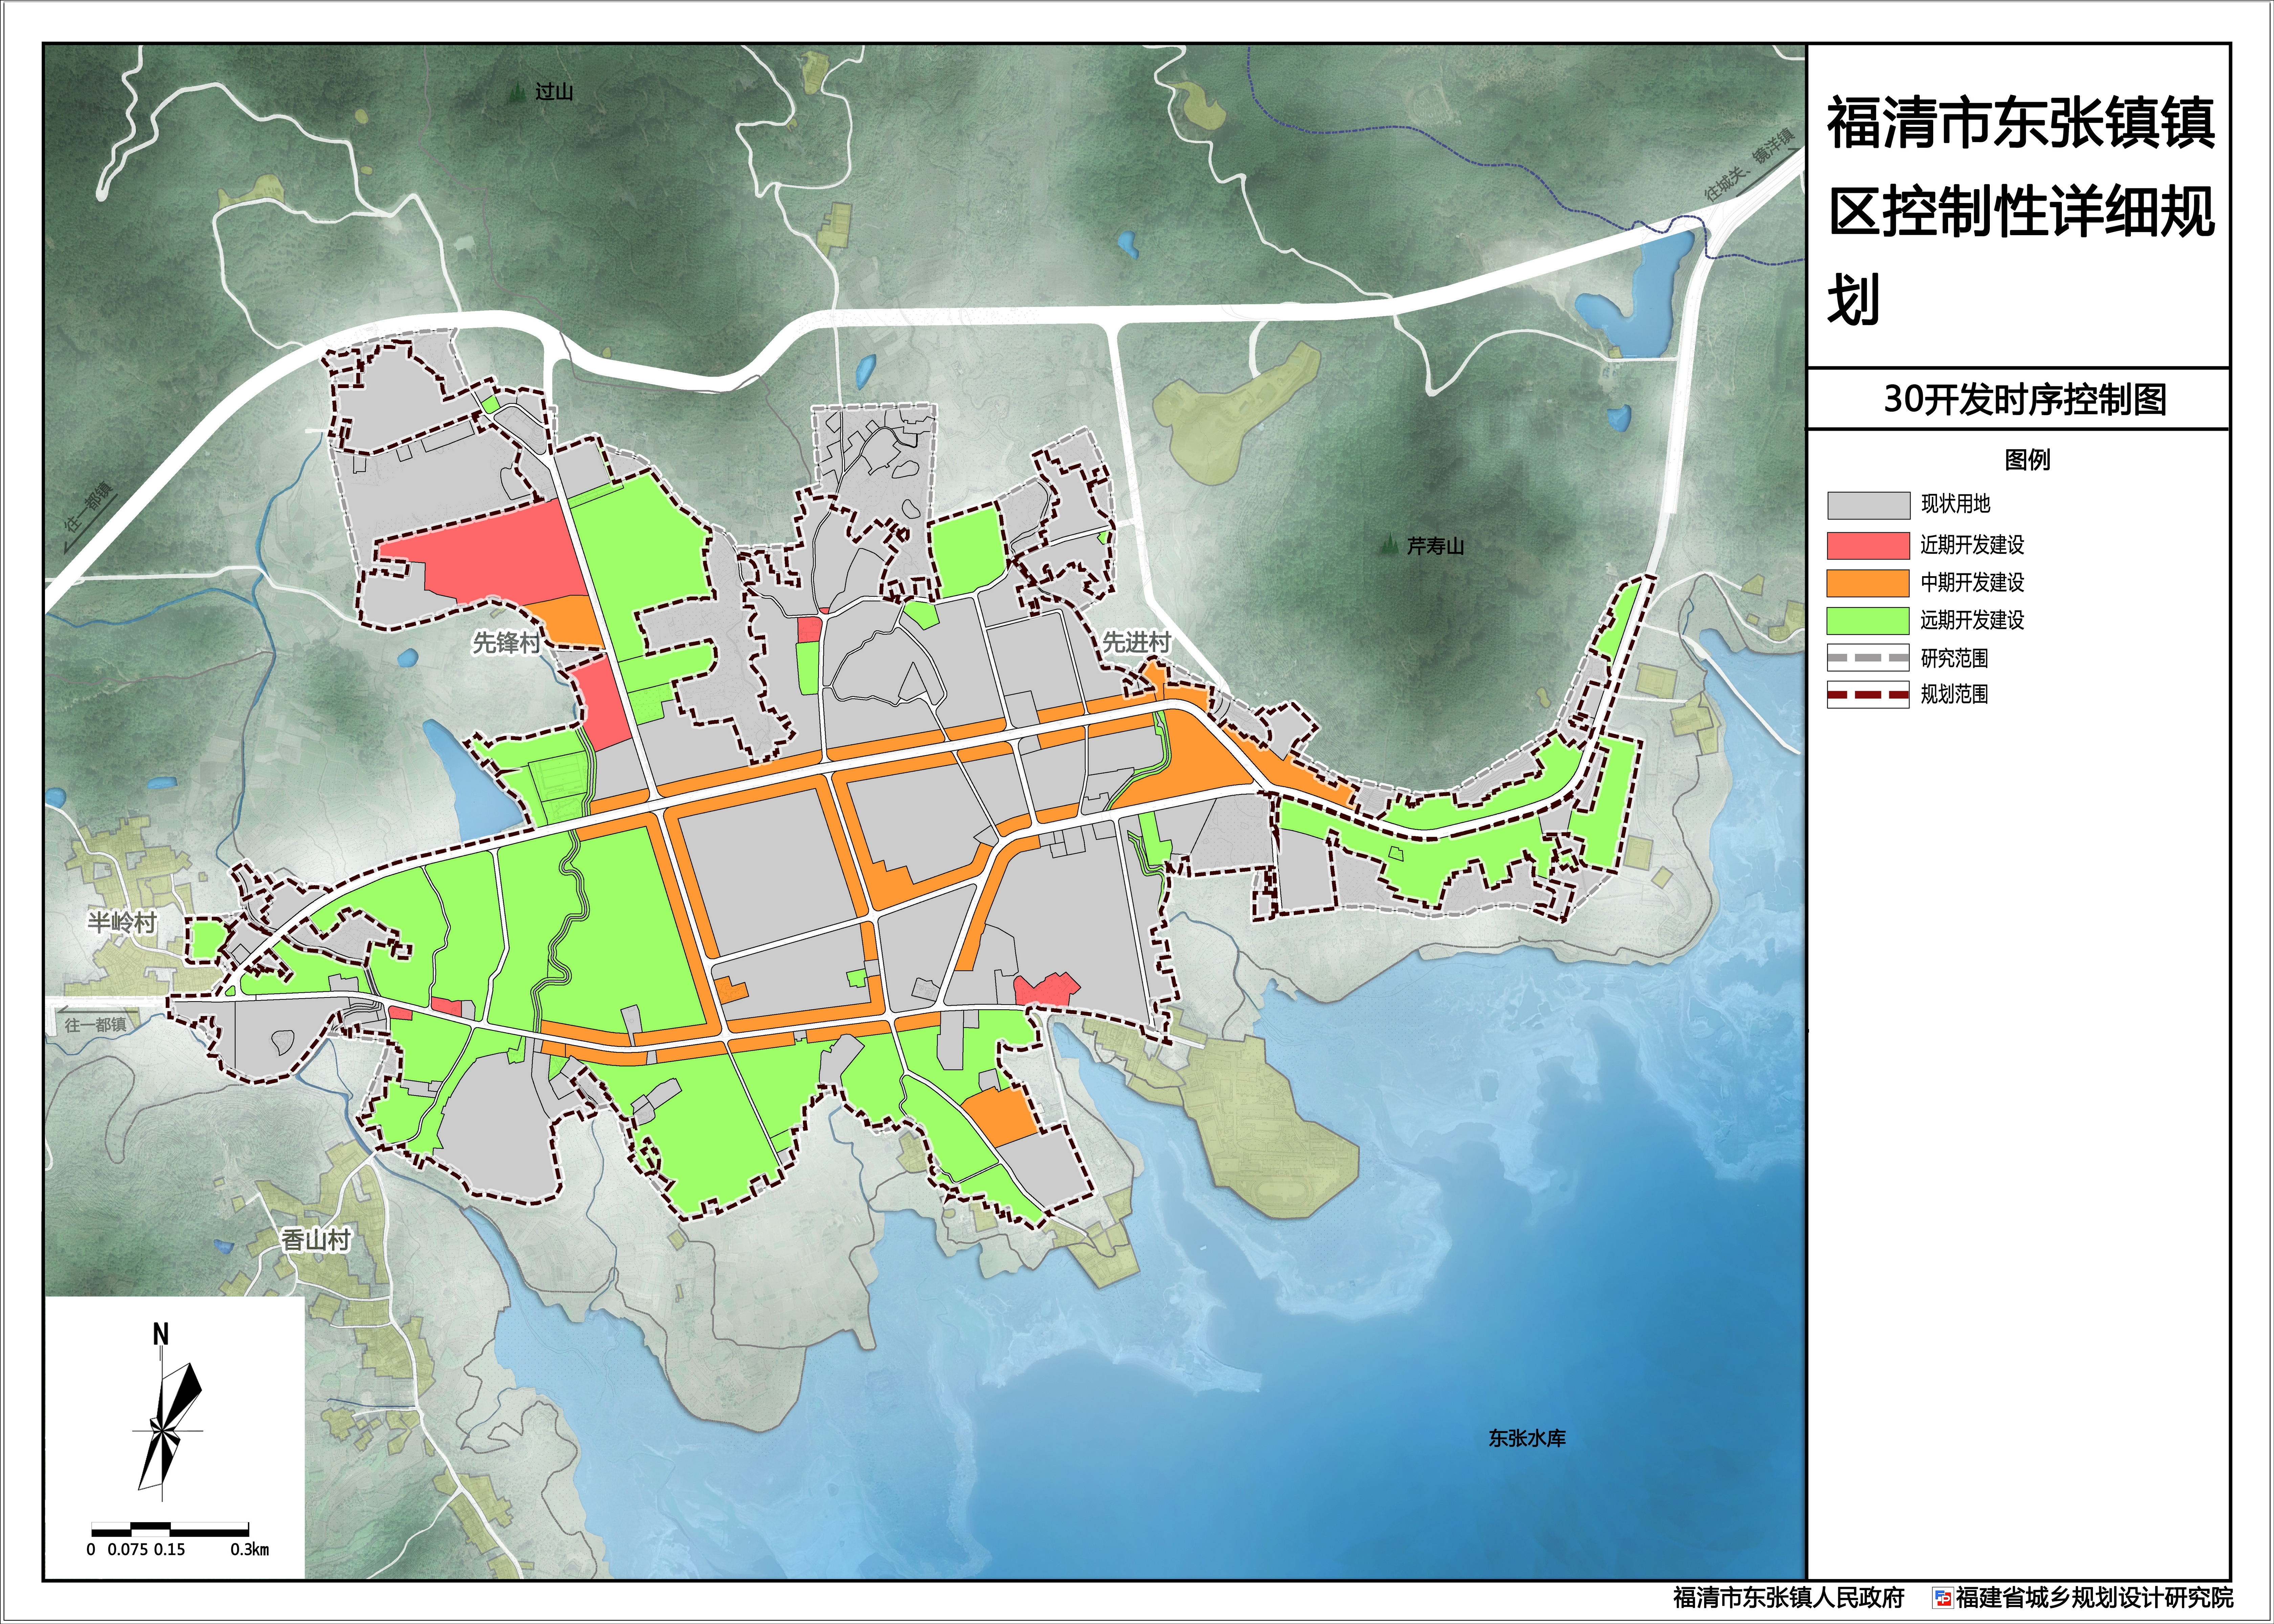Click the 东张水库 reservoir label
This screenshot has width=2274, height=1624.
click(x=1527, y=1438)
